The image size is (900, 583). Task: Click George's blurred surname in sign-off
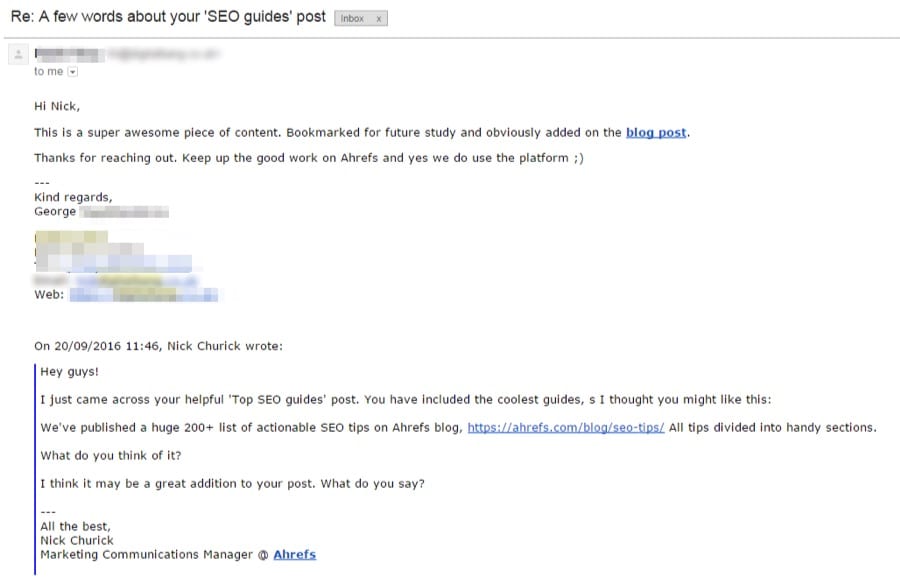pyautogui.click(x=124, y=212)
